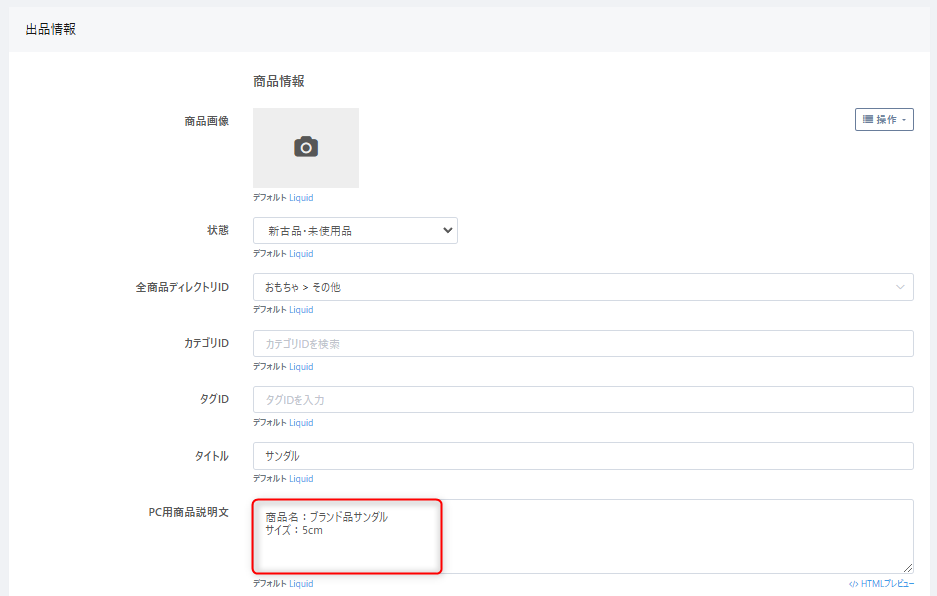Viewport: 937px width, 596px height.
Task: Click デフォルト text under 商品画像
Action: coord(270,198)
